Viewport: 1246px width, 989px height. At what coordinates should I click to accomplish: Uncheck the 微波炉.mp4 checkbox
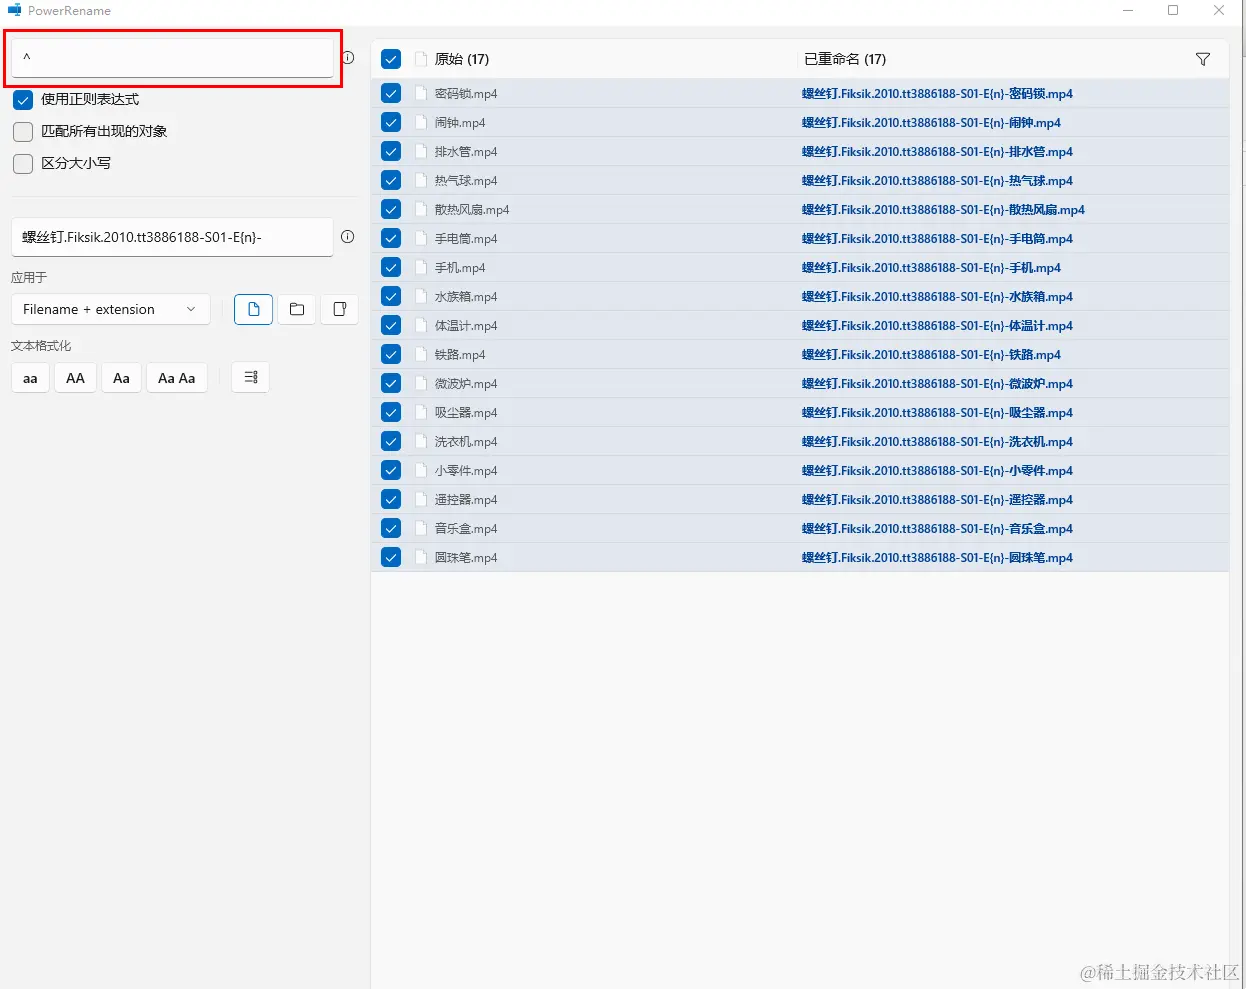pyautogui.click(x=391, y=384)
